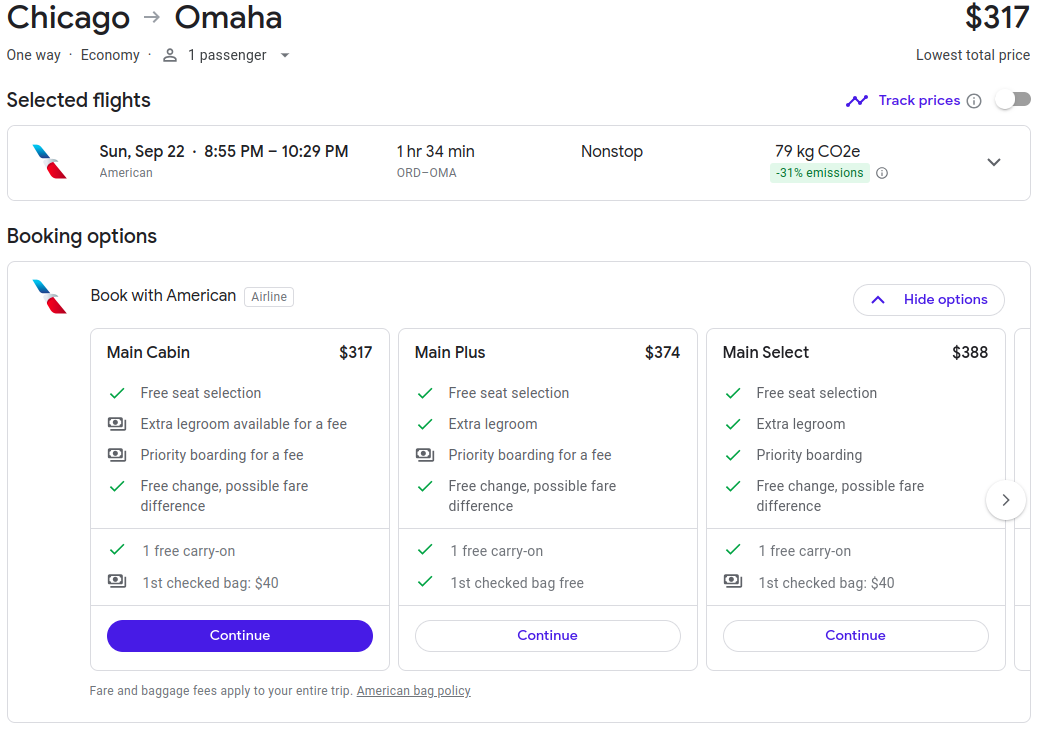Click the fee icon beside Extra legroom in Main Cabin
Viewport: 1038px width, 730px height.
tap(118, 424)
